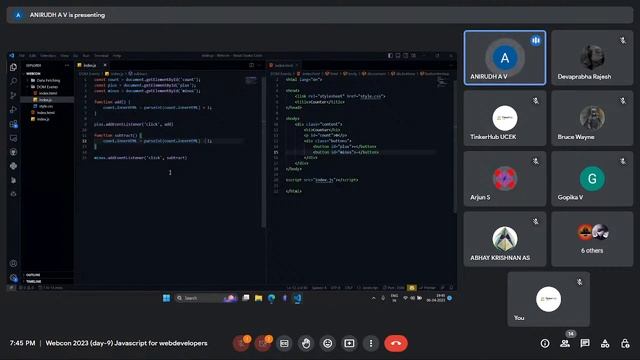Open Microsoft Edge from the shared taskbar
Viewport: 640px width, 360px height.
pyautogui.click(x=271, y=298)
